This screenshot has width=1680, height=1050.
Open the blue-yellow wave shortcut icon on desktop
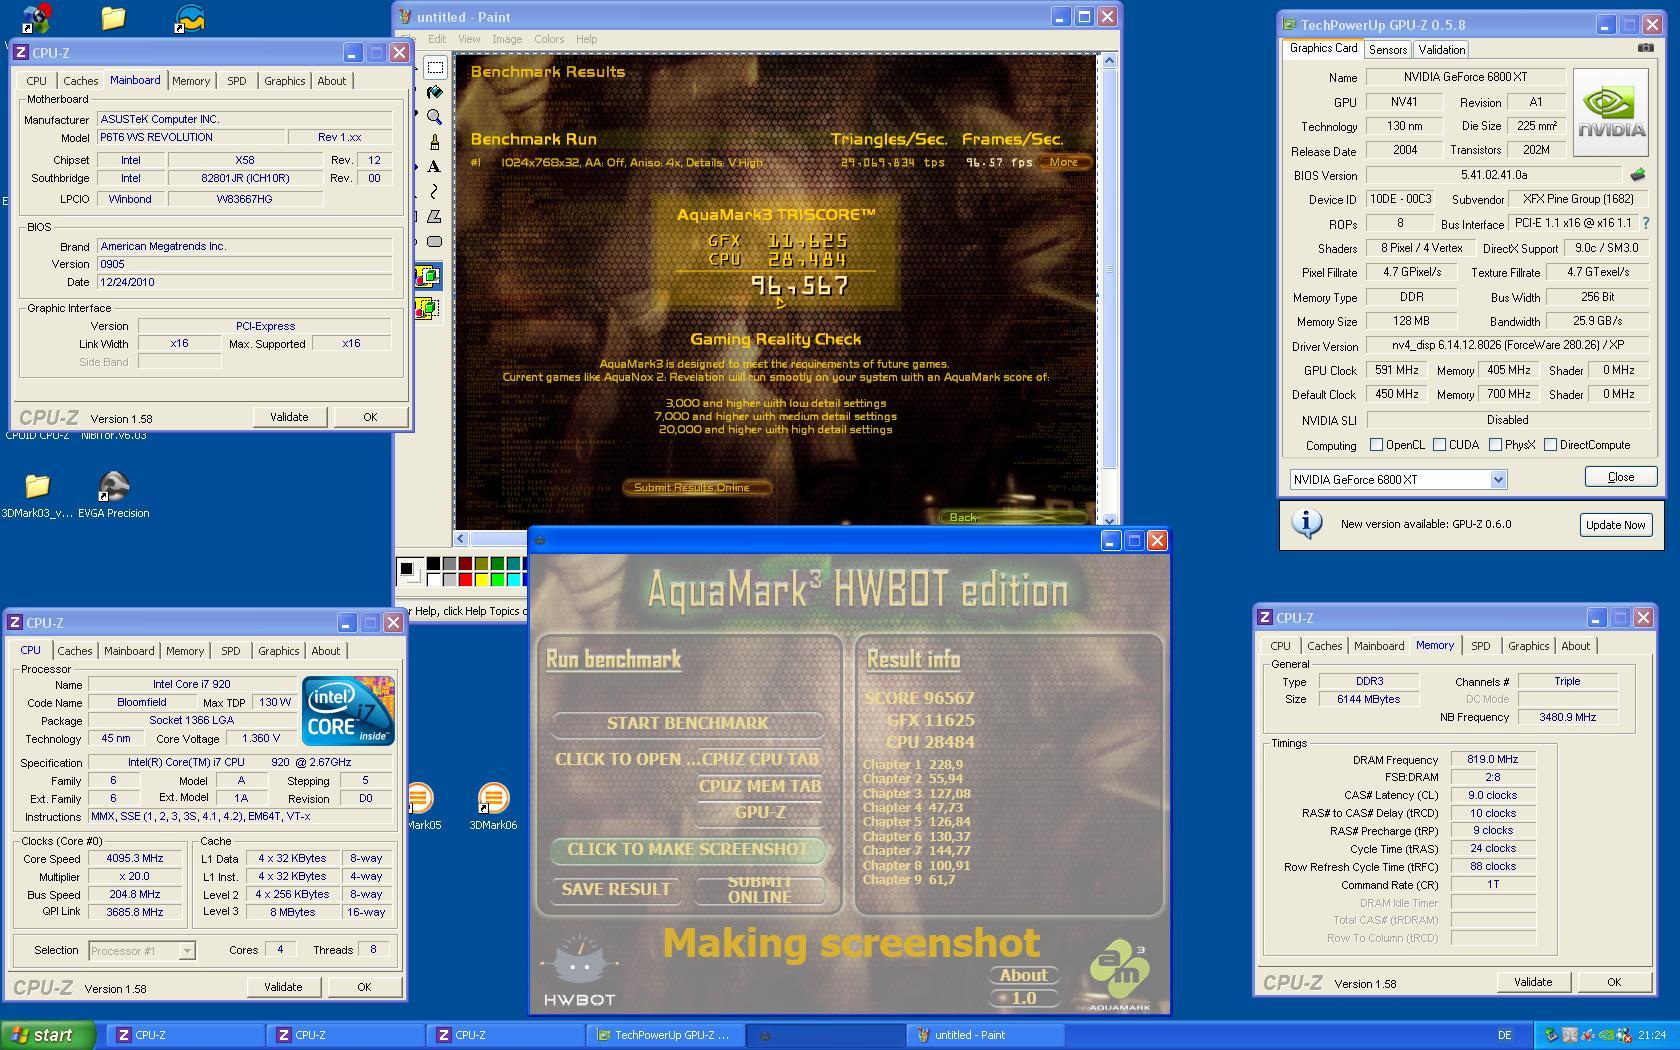coord(189,18)
